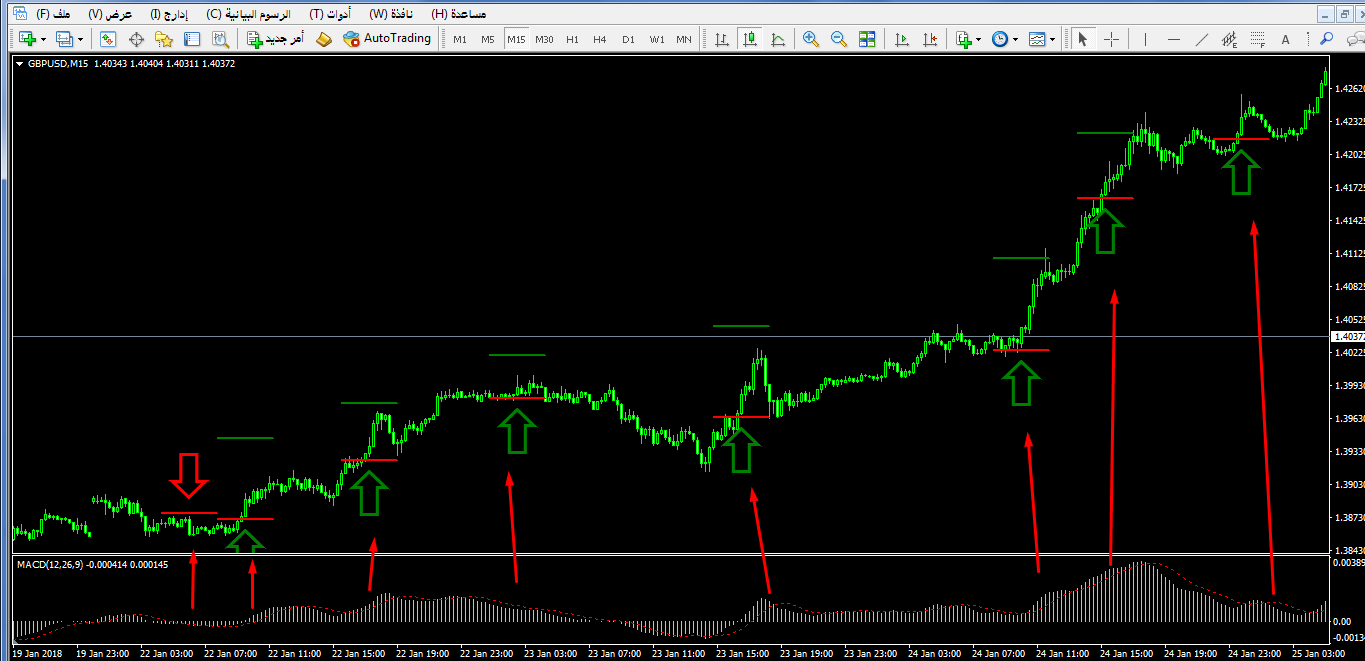The image size is (1365, 661).
Task: Switch chart to candlestick display mode
Action: coord(748,39)
